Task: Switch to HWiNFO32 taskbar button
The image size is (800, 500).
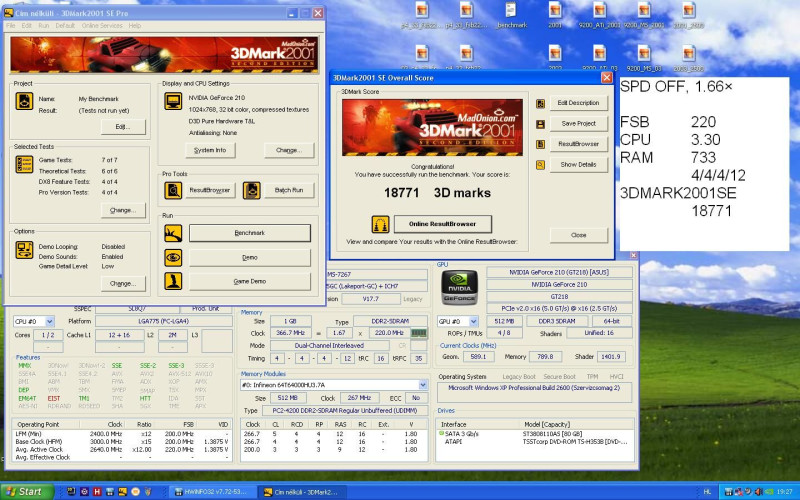Action: click(x=211, y=492)
